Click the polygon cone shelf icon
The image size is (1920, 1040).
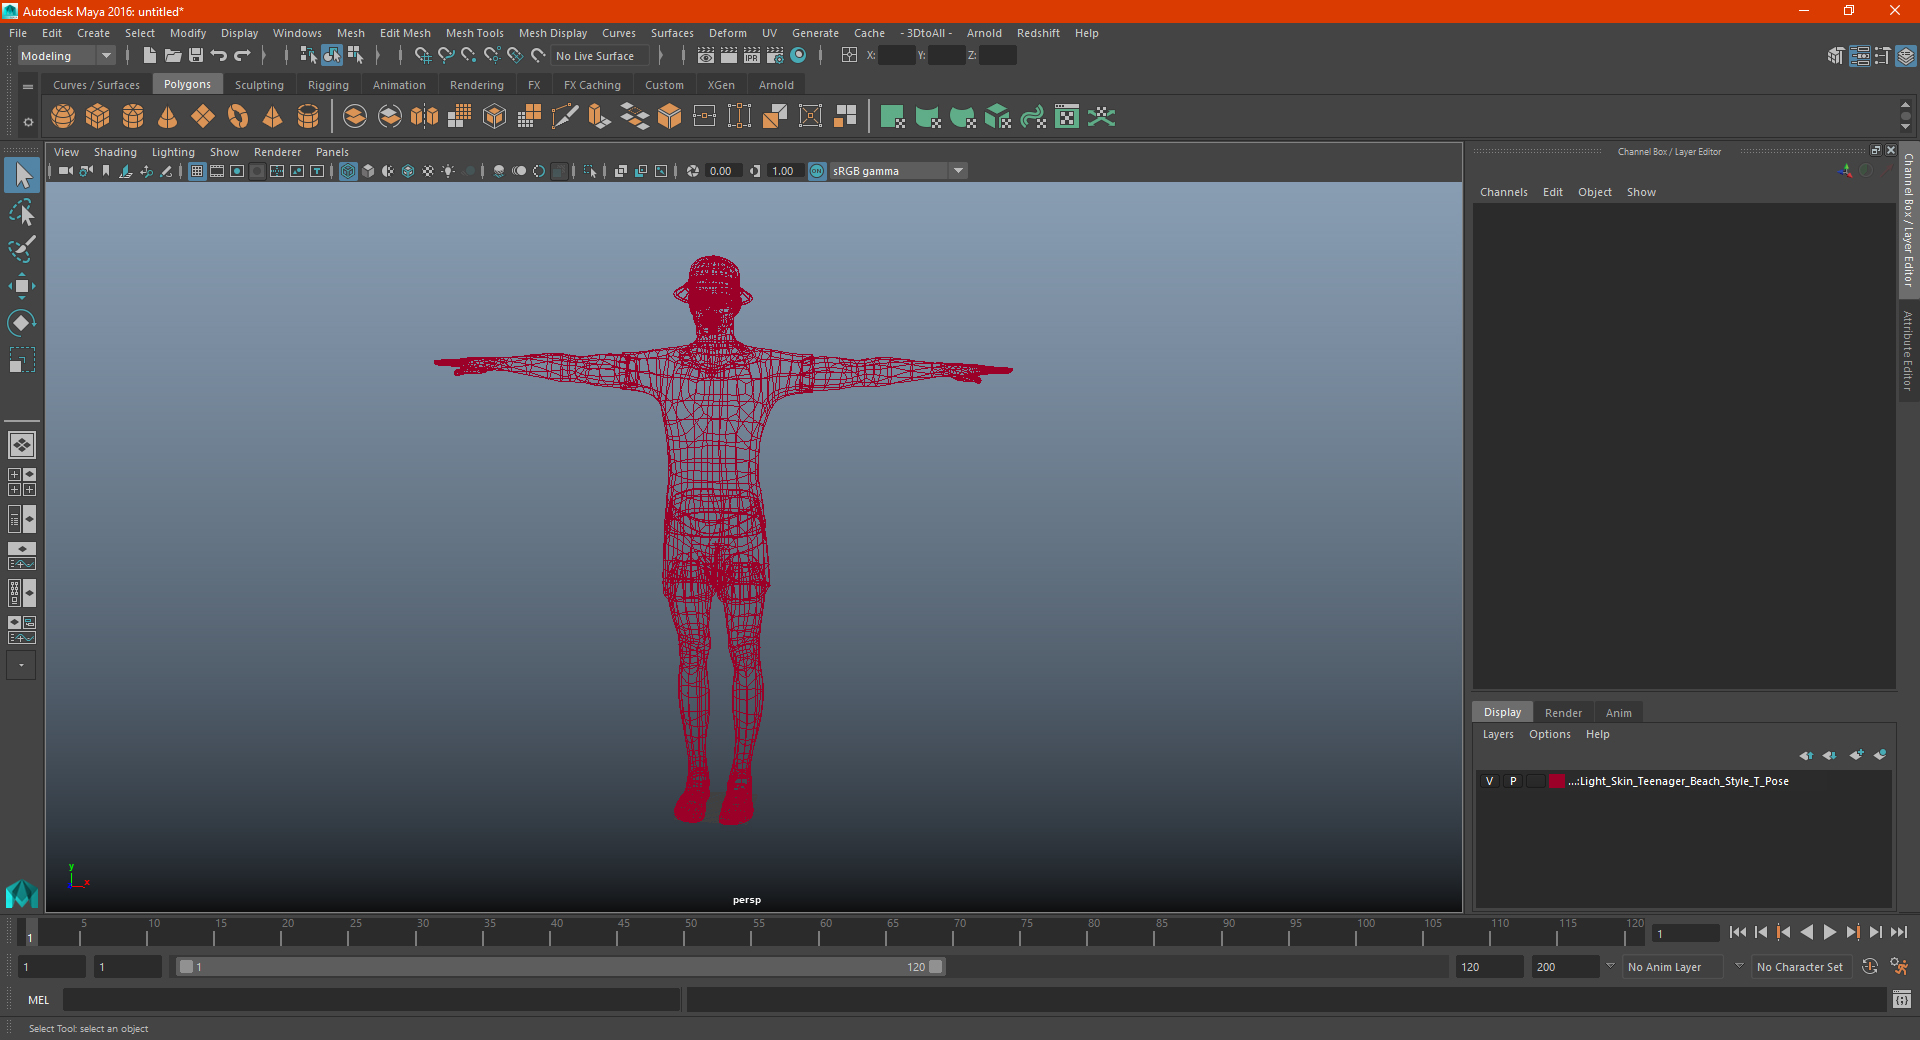coord(167,117)
